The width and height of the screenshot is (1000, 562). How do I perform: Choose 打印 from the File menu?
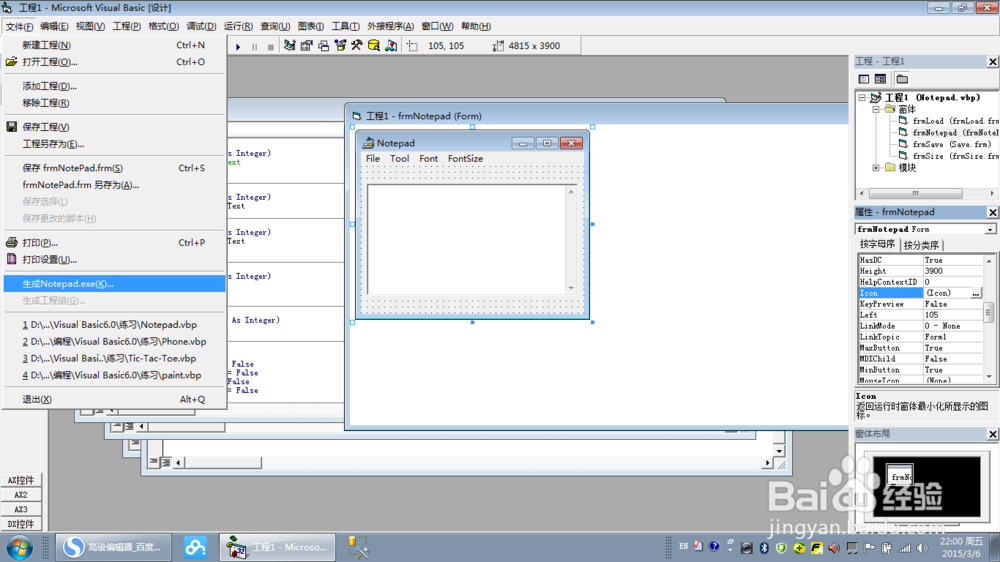pos(114,243)
